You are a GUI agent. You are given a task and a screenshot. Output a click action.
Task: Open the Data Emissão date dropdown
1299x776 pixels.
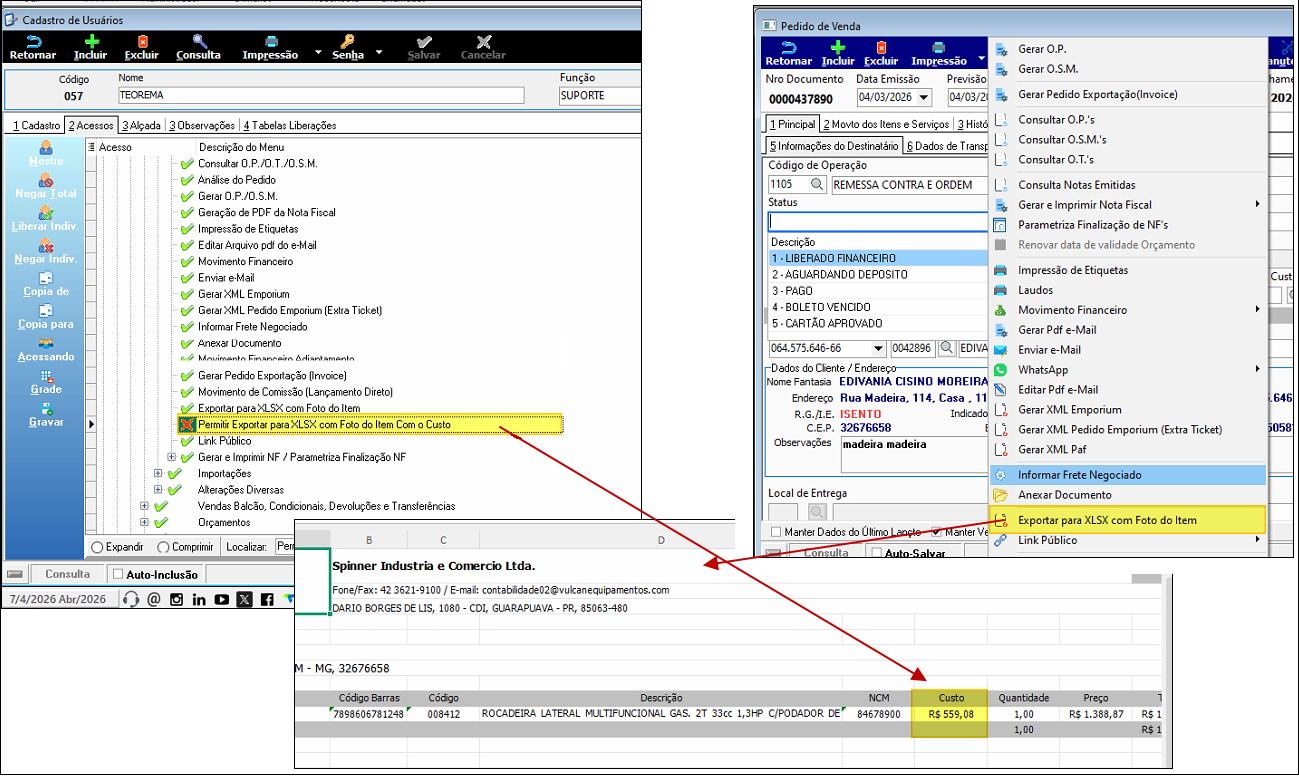(x=923, y=98)
